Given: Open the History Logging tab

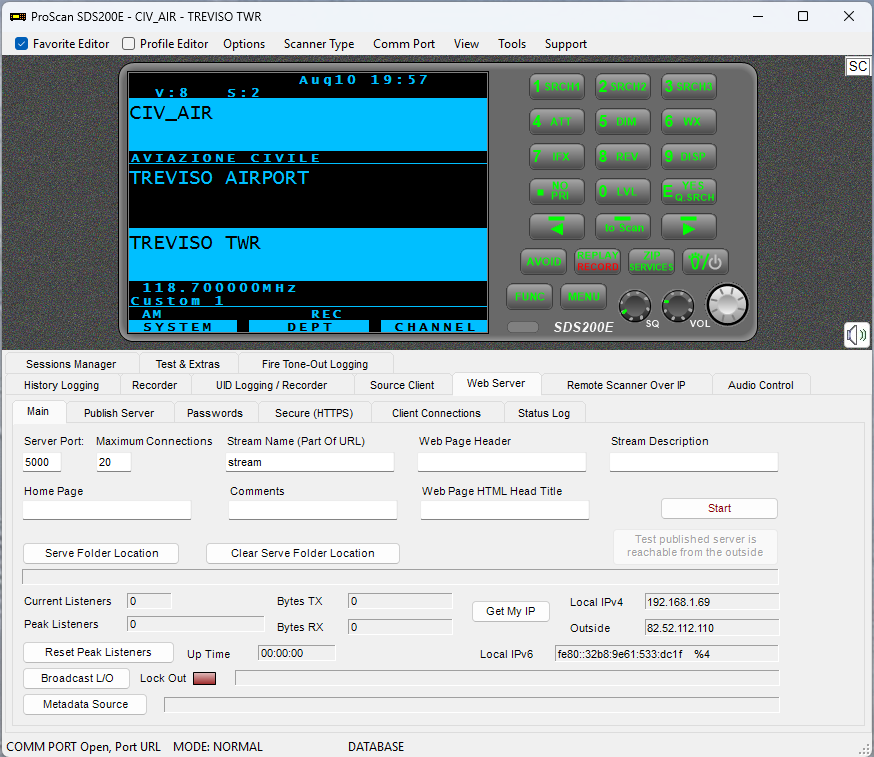Looking at the screenshot, I should (61, 385).
